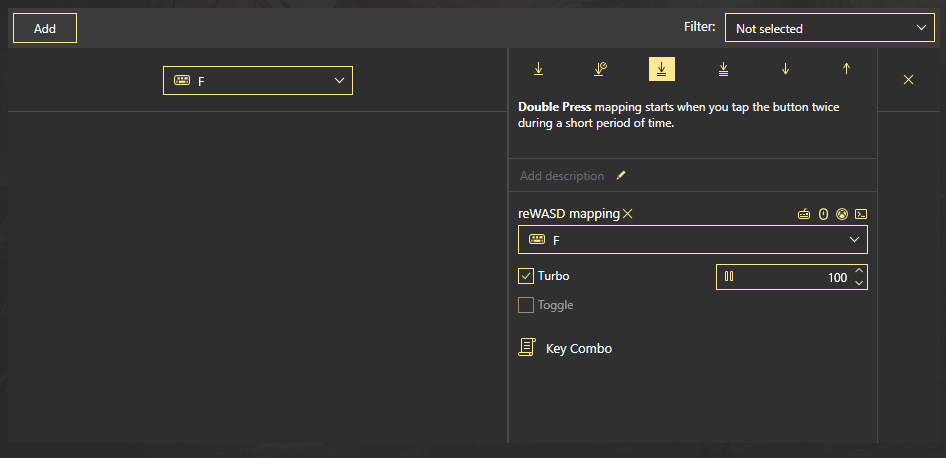
Task: Choose keyboard mapping type icon
Action: [x=804, y=214]
